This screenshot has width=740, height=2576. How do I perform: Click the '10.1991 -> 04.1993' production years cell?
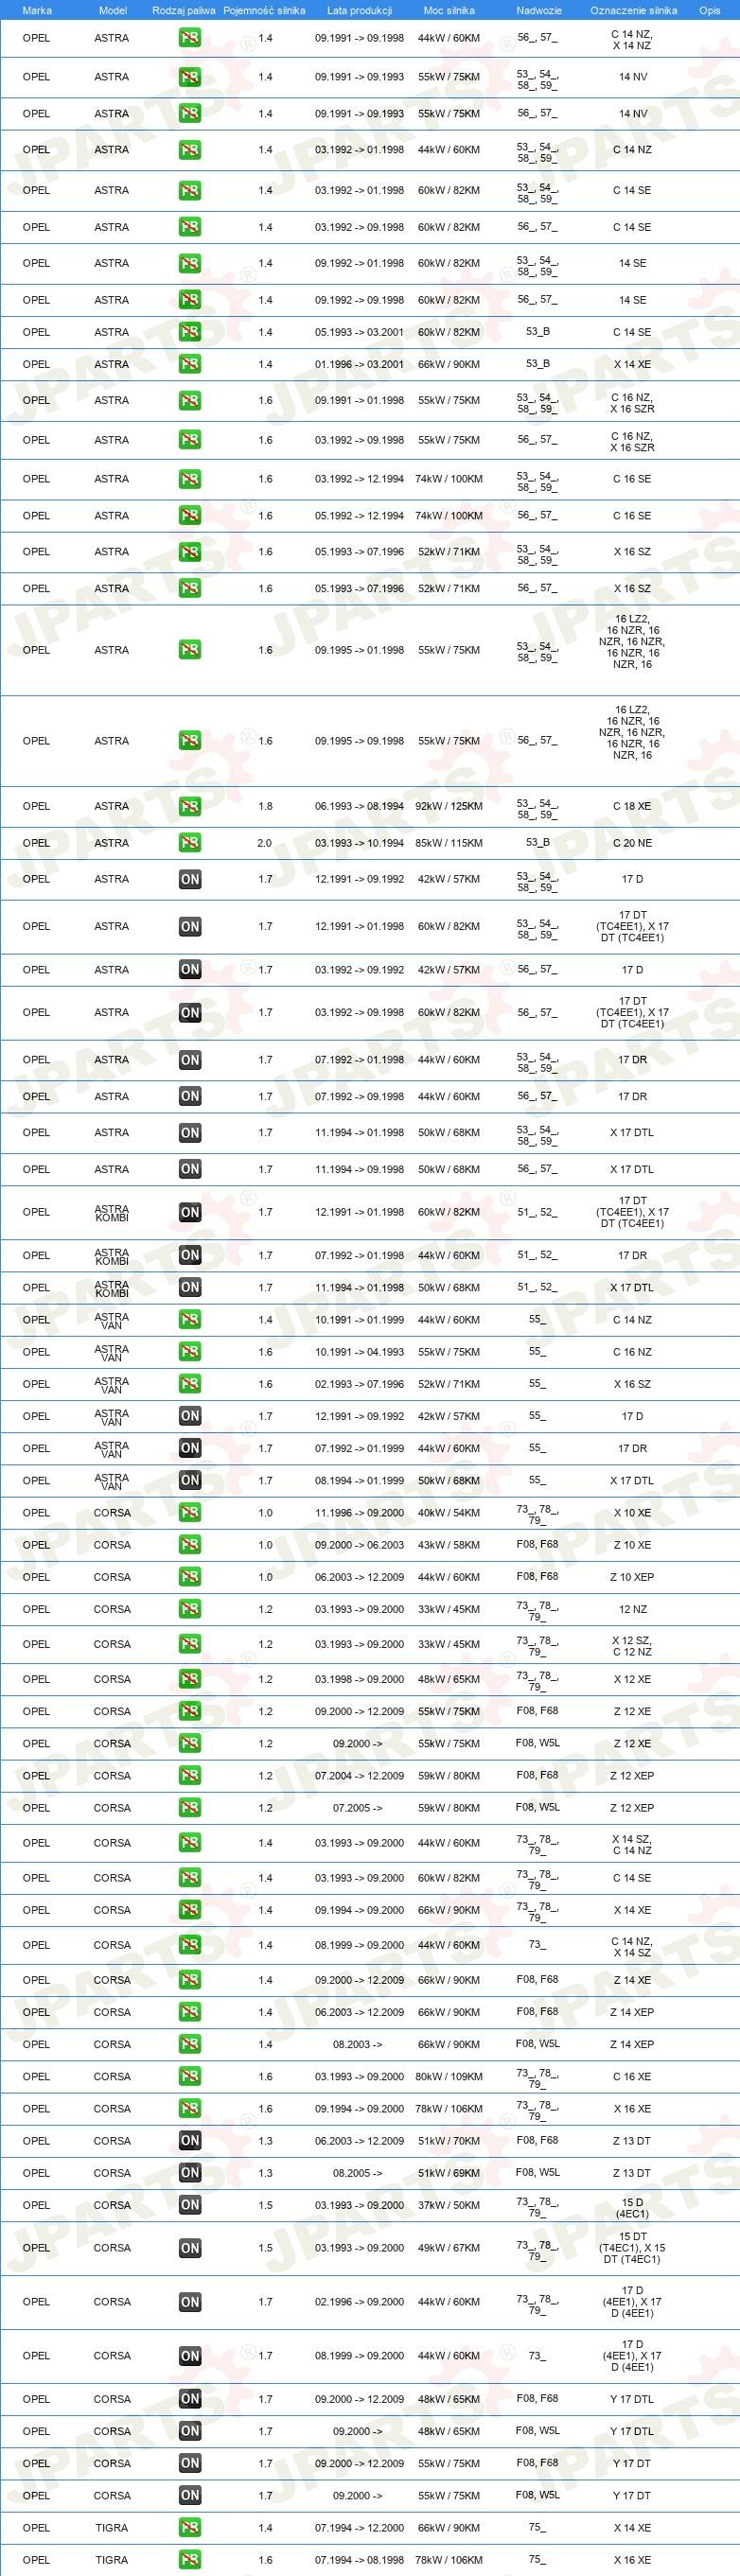point(359,1352)
